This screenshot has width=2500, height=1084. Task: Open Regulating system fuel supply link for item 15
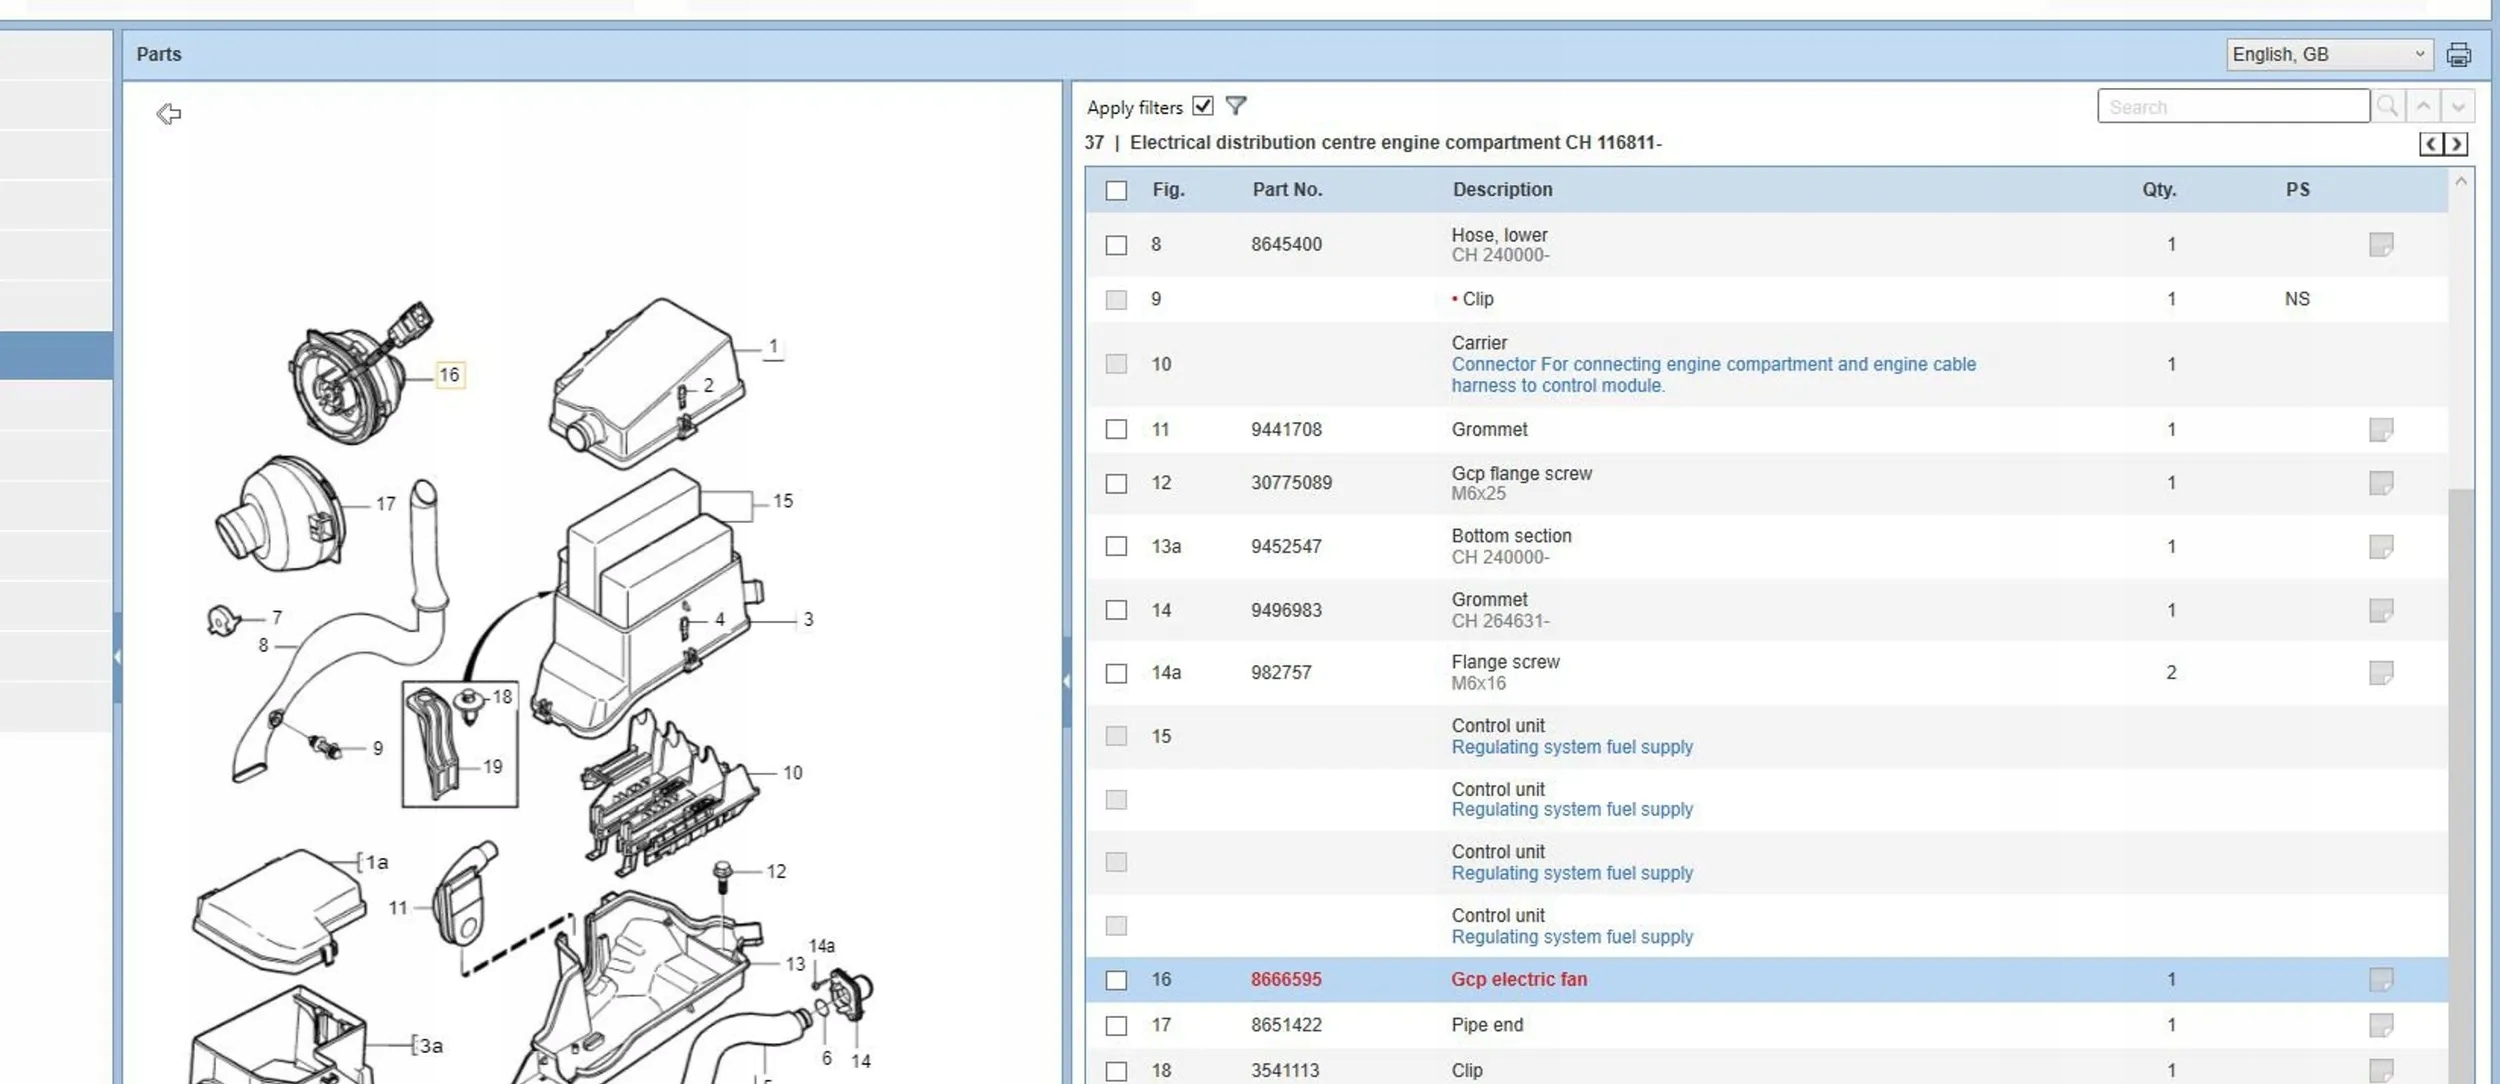pos(1571,747)
